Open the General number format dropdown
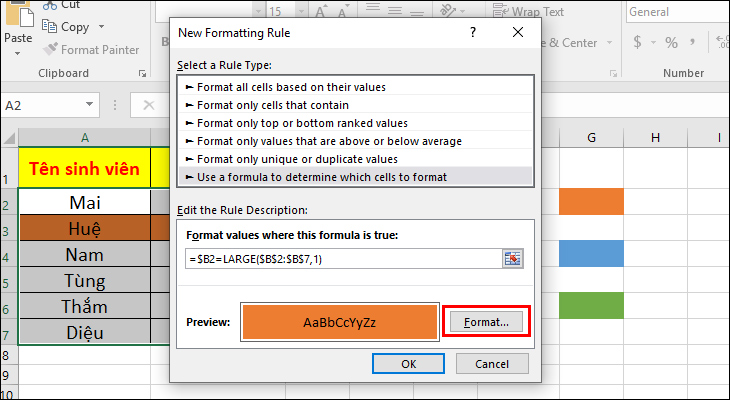 [x=677, y=12]
